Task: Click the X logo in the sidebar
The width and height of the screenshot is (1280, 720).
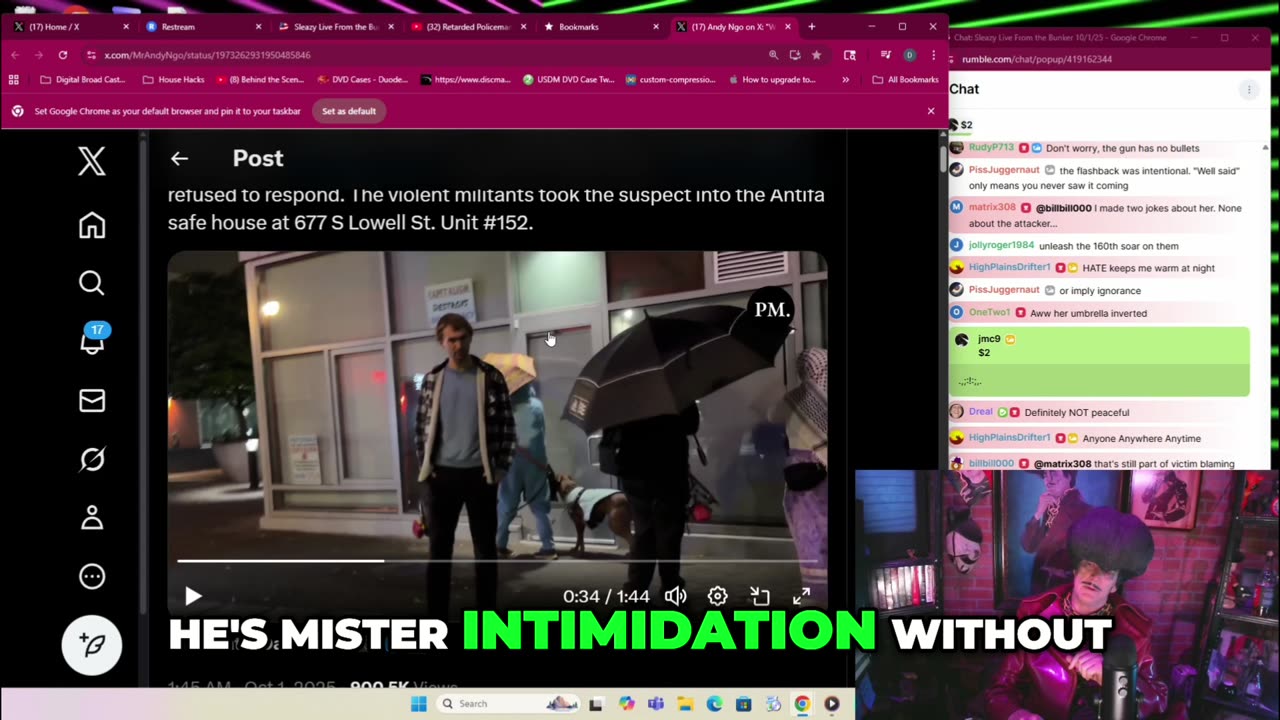Action: tap(92, 161)
